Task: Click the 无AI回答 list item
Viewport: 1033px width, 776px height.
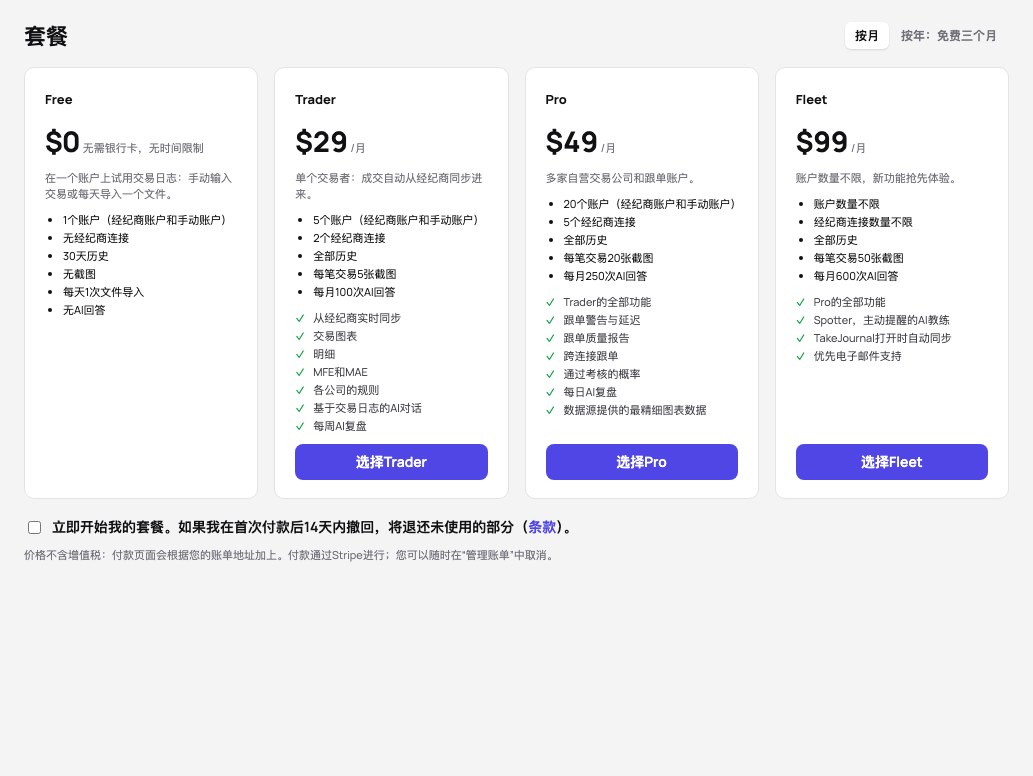Action: pos(84,310)
